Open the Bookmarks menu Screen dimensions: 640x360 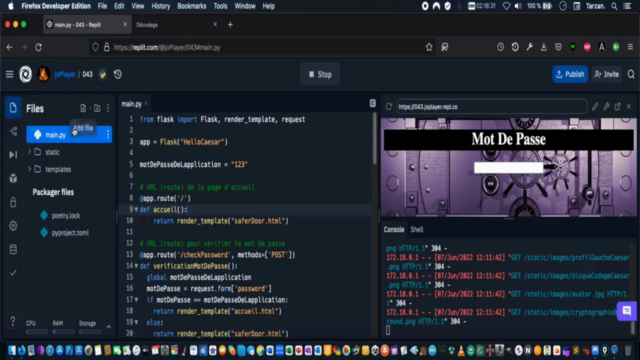pyautogui.click(x=191, y=6)
